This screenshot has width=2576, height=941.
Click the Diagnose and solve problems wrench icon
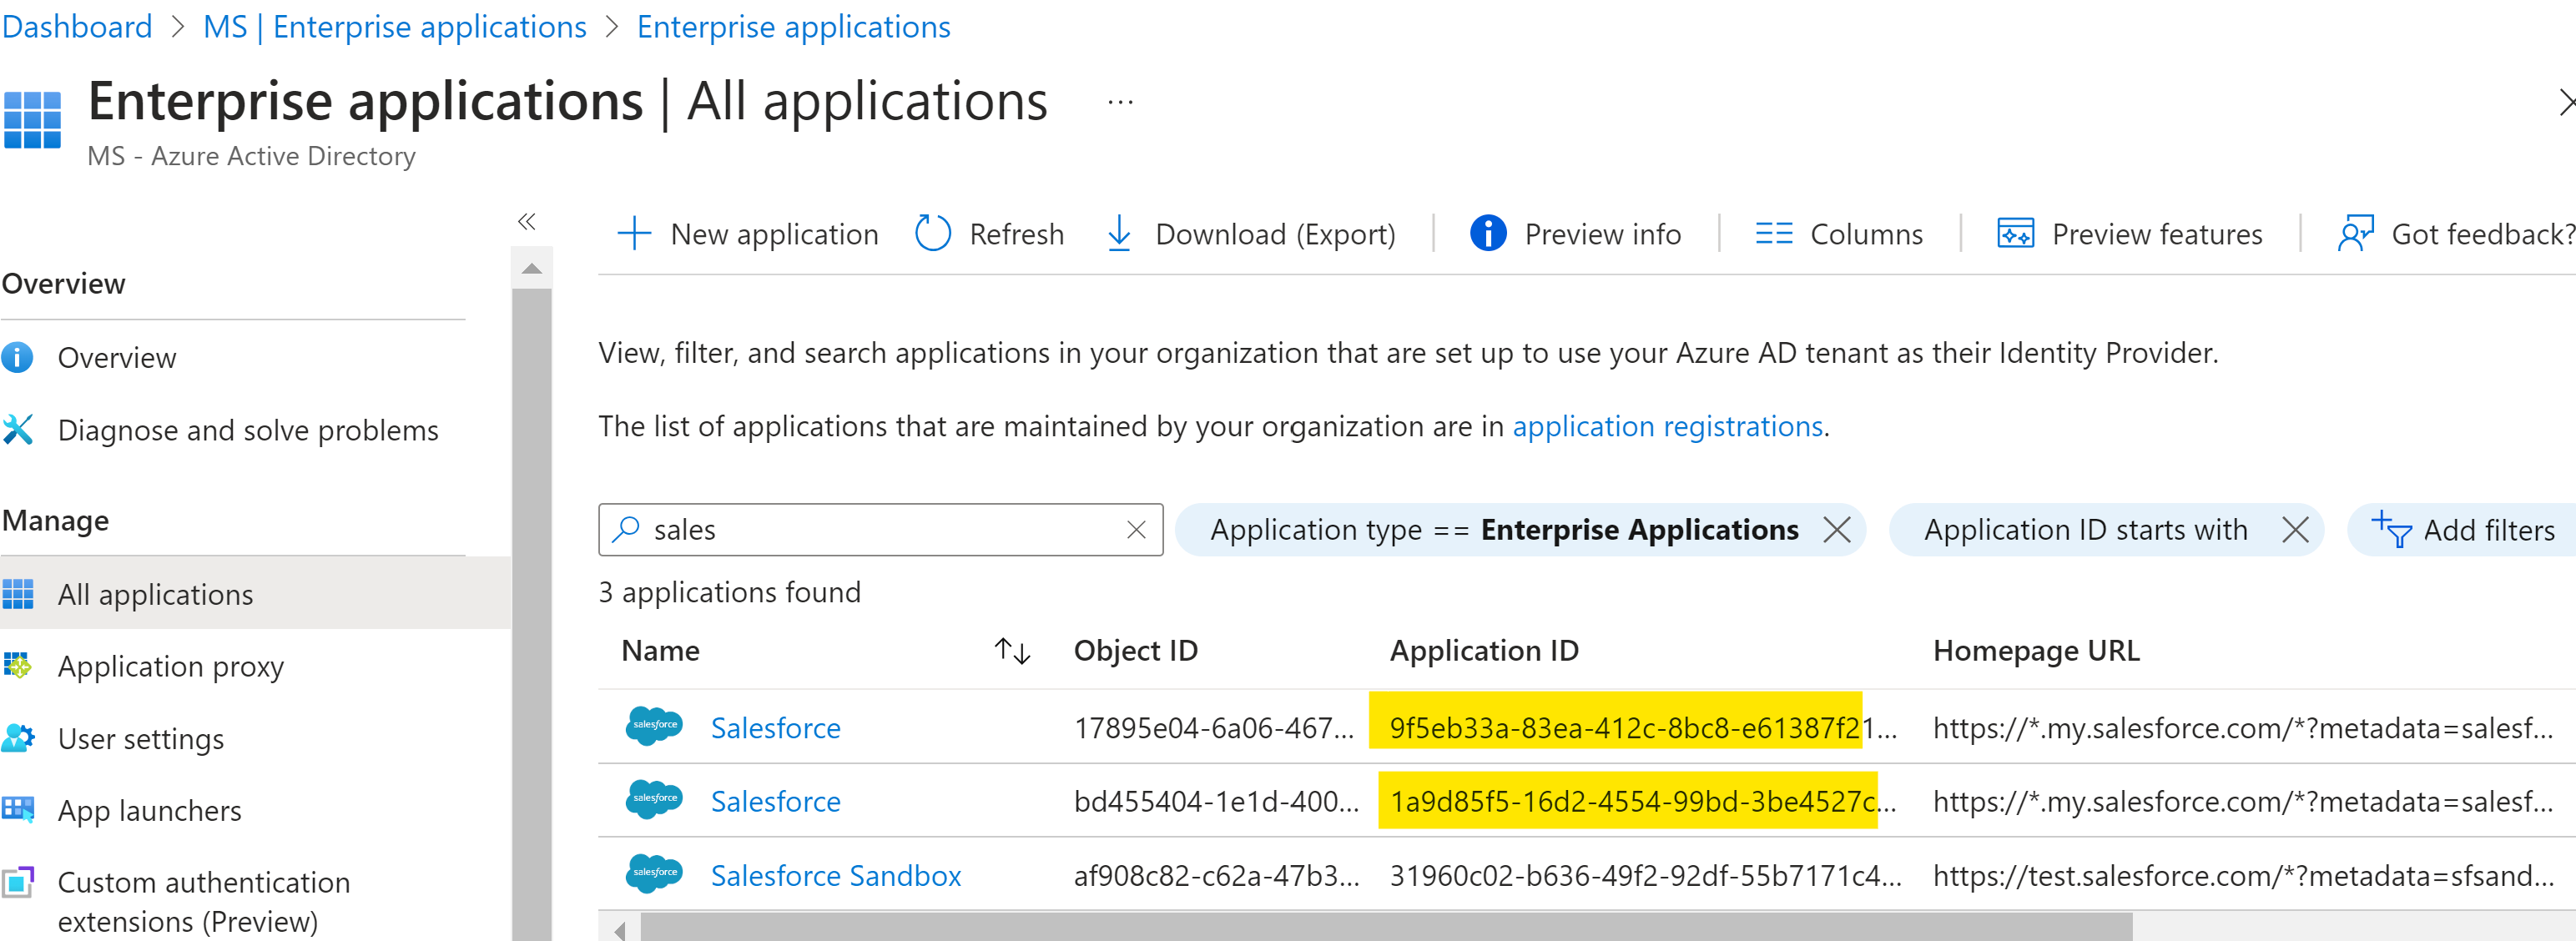[17, 430]
